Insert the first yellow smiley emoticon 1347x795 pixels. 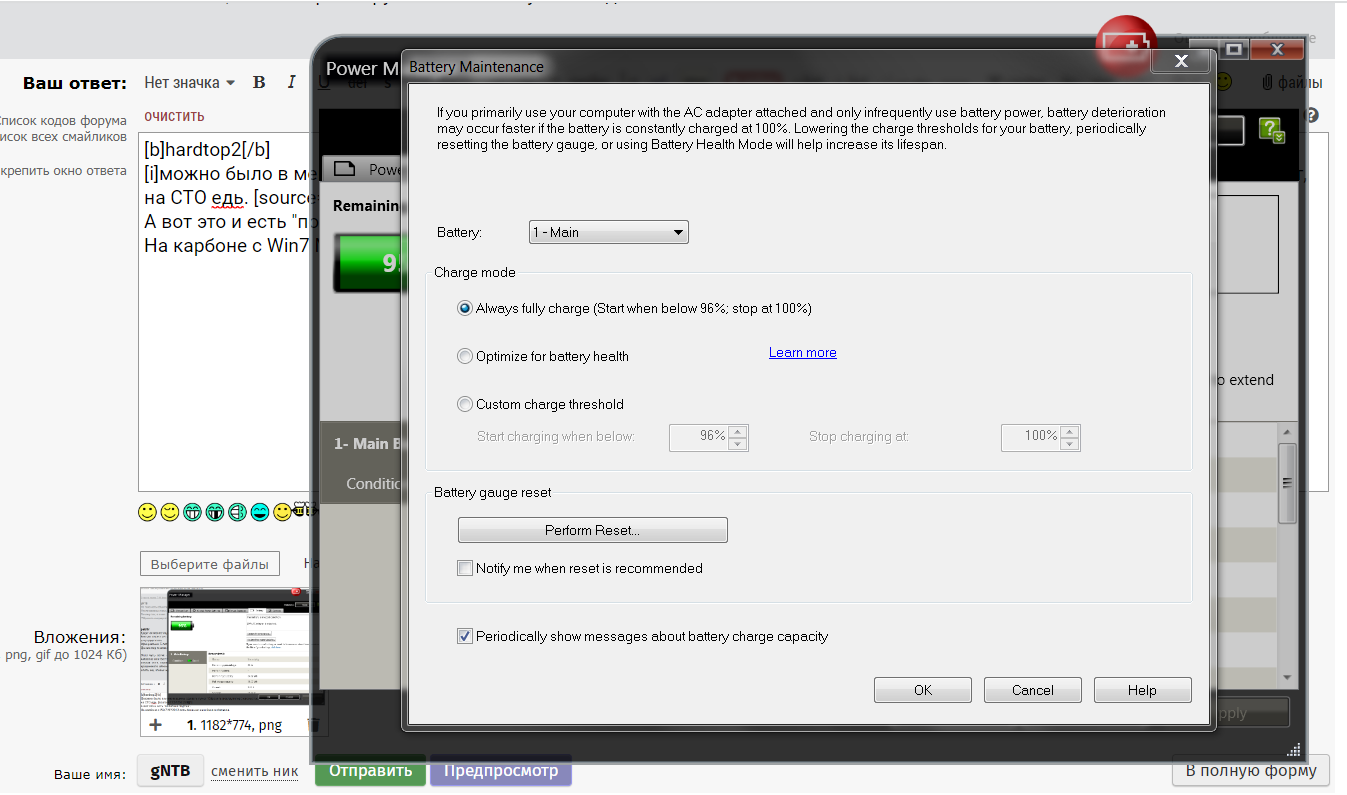pos(148,512)
